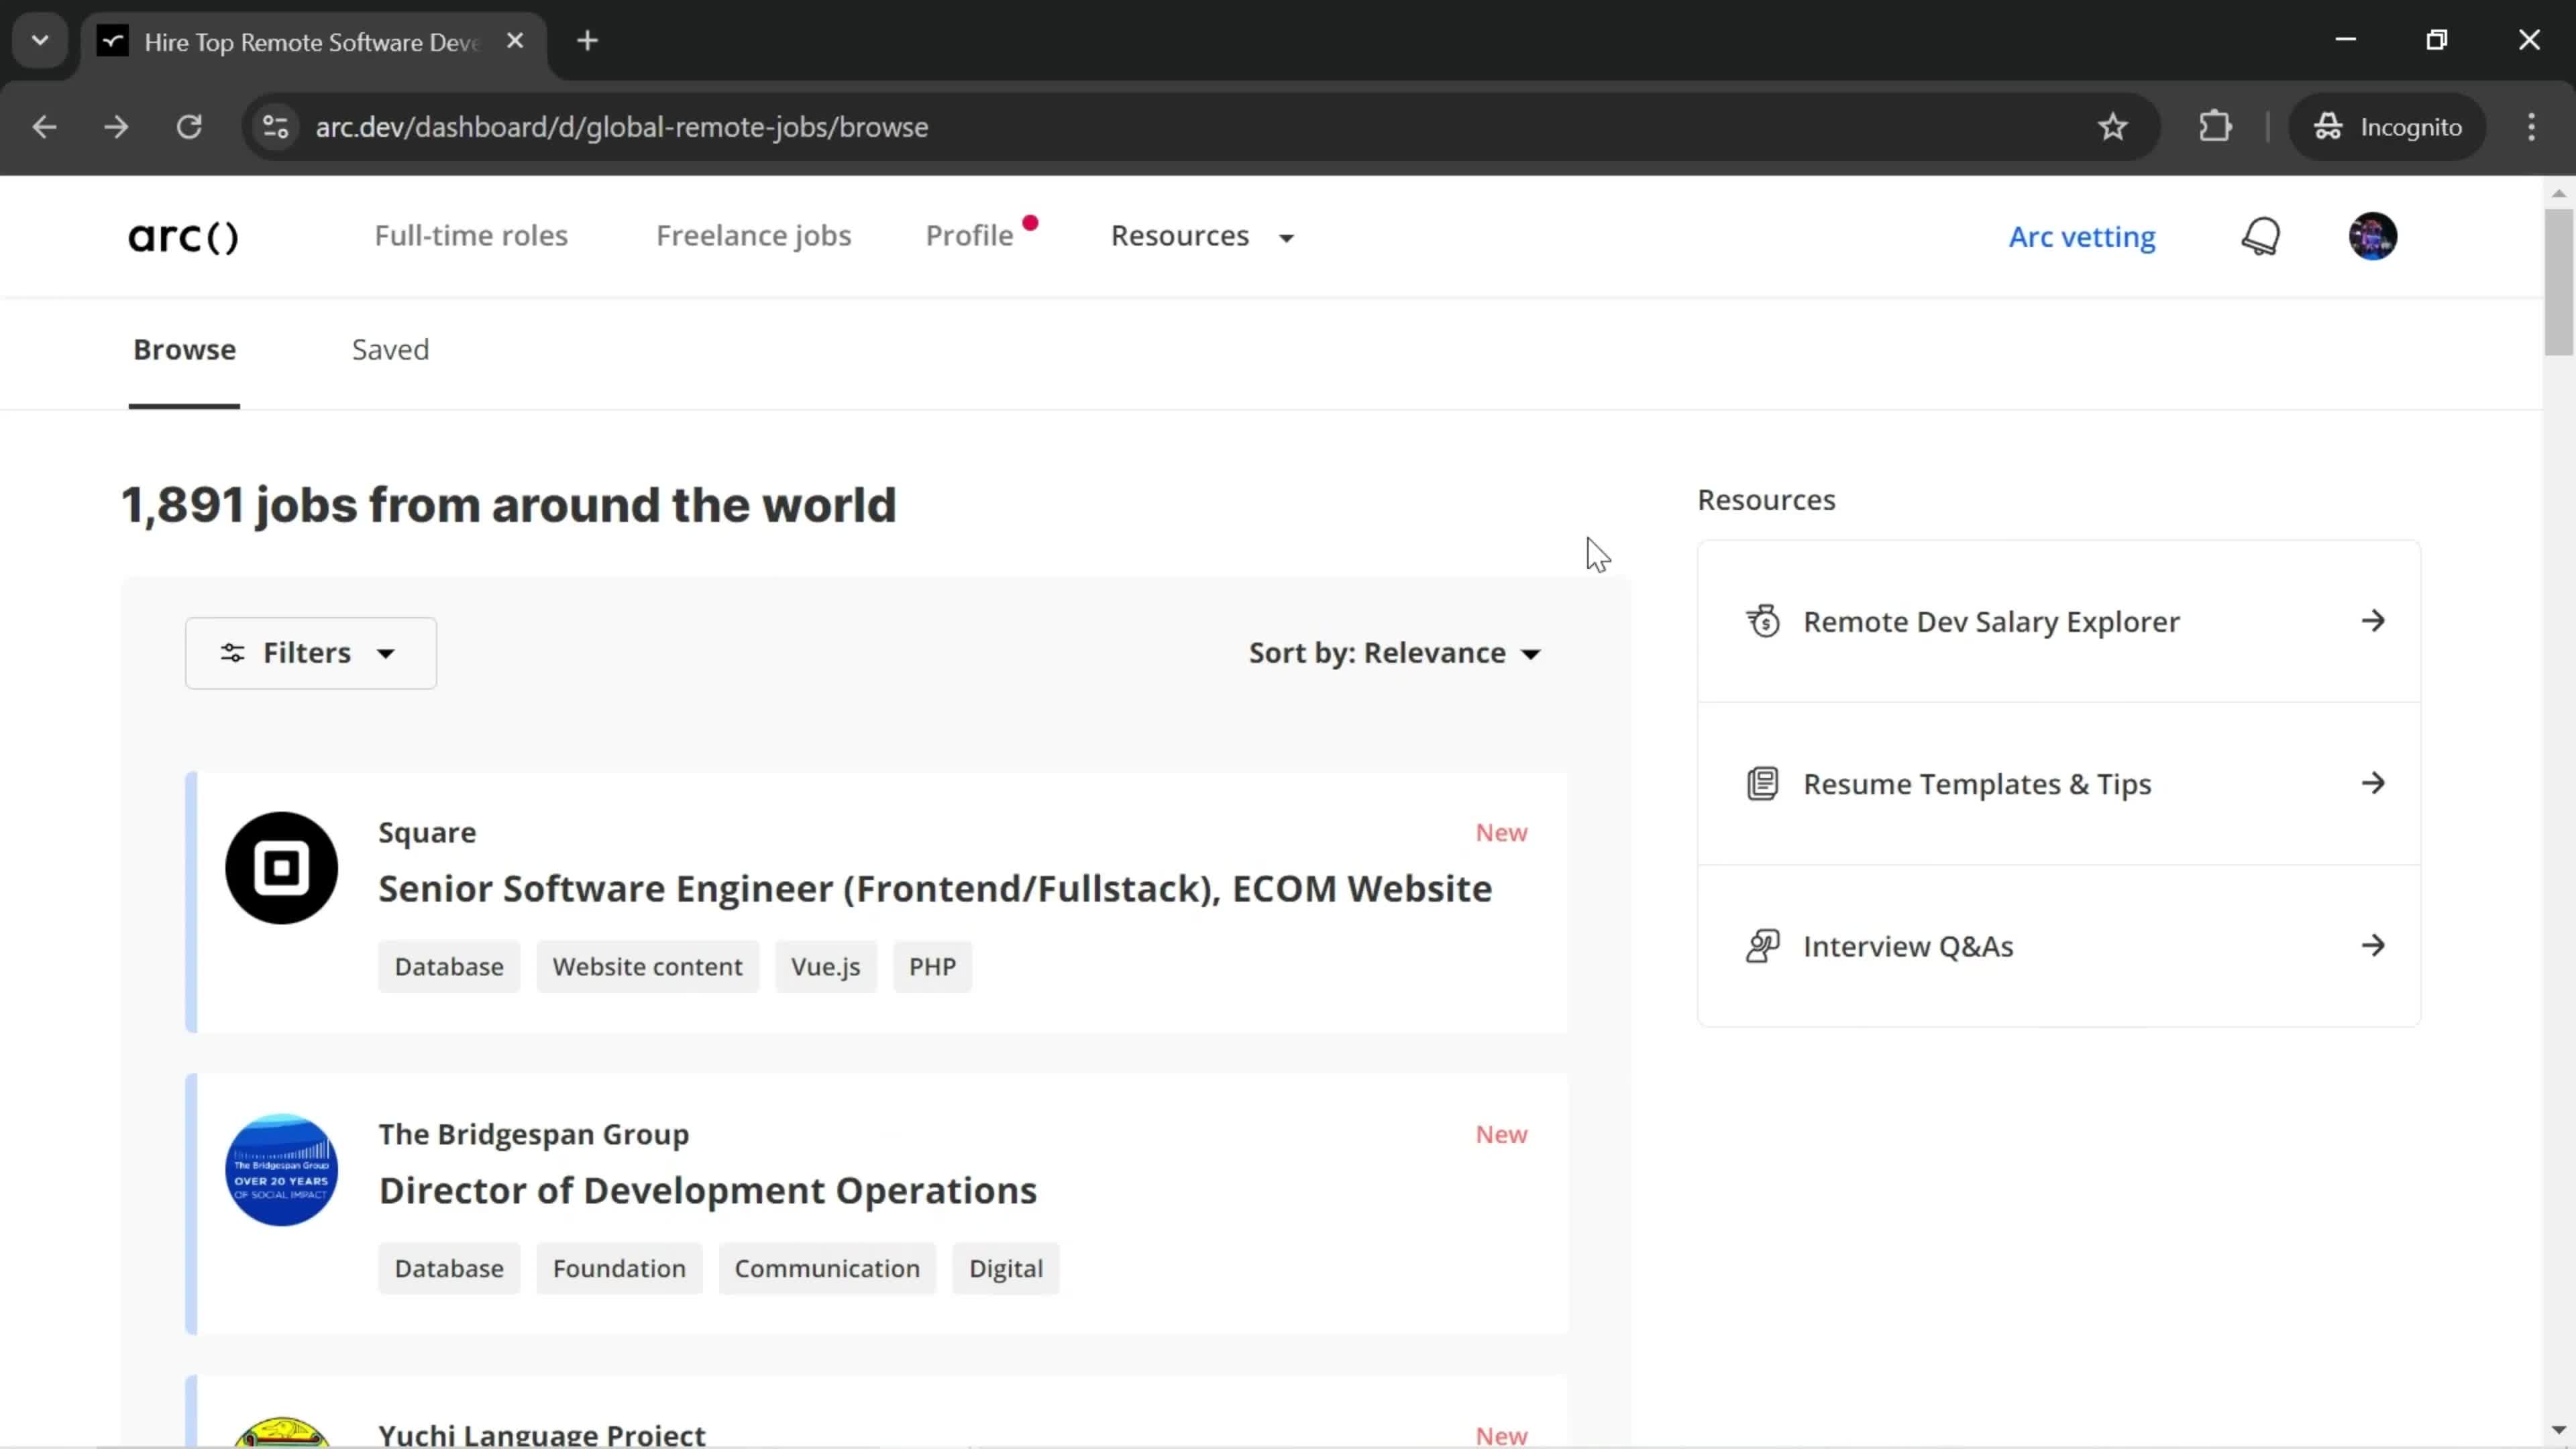Click the Resume Templates & Tips arrow
Image resolution: width=2576 pixels, height=1449 pixels.
tap(2373, 783)
